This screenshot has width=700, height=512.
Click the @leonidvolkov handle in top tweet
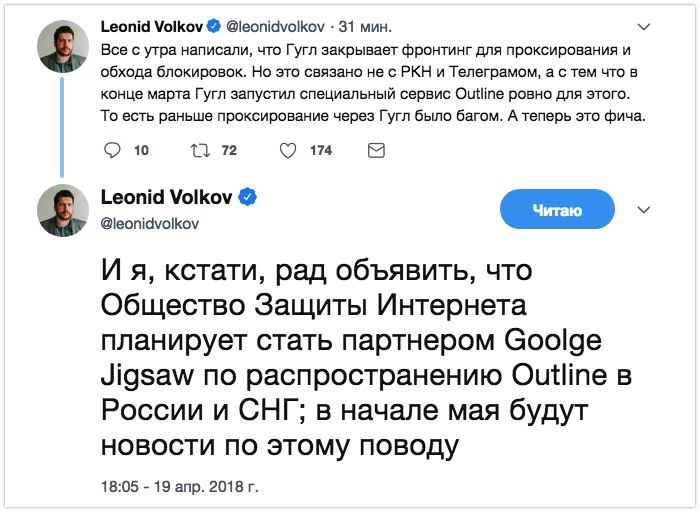point(274,24)
